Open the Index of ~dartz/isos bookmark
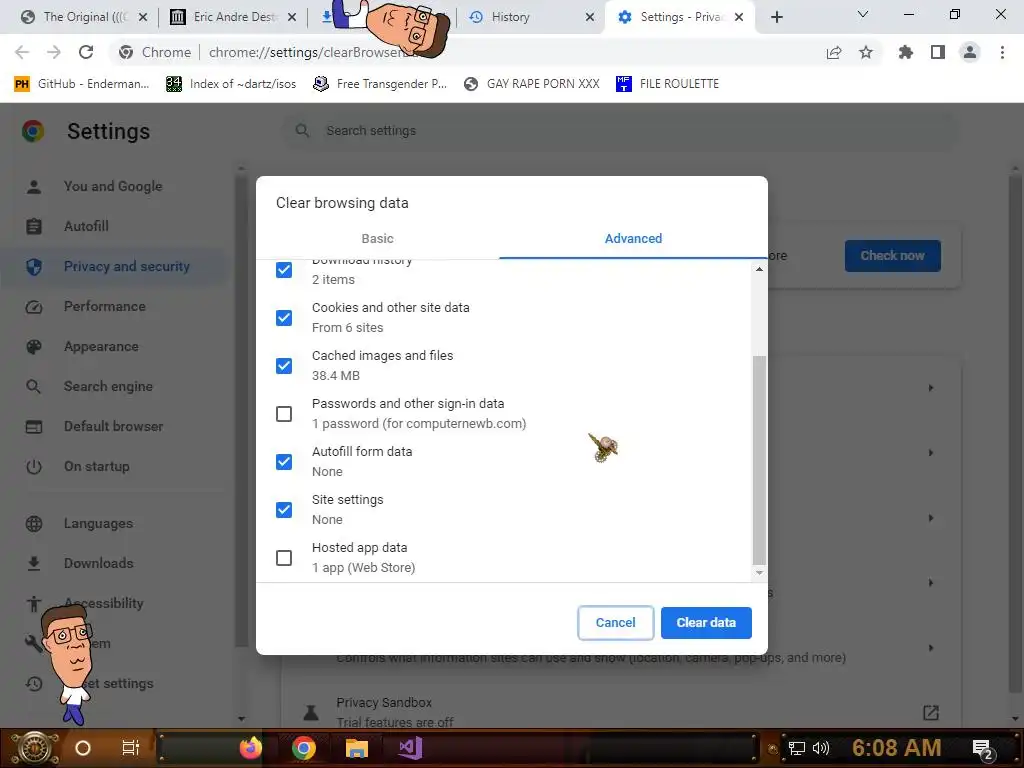Image resolution: width=1024 pixels, height=768 pixels. point(231,84)
